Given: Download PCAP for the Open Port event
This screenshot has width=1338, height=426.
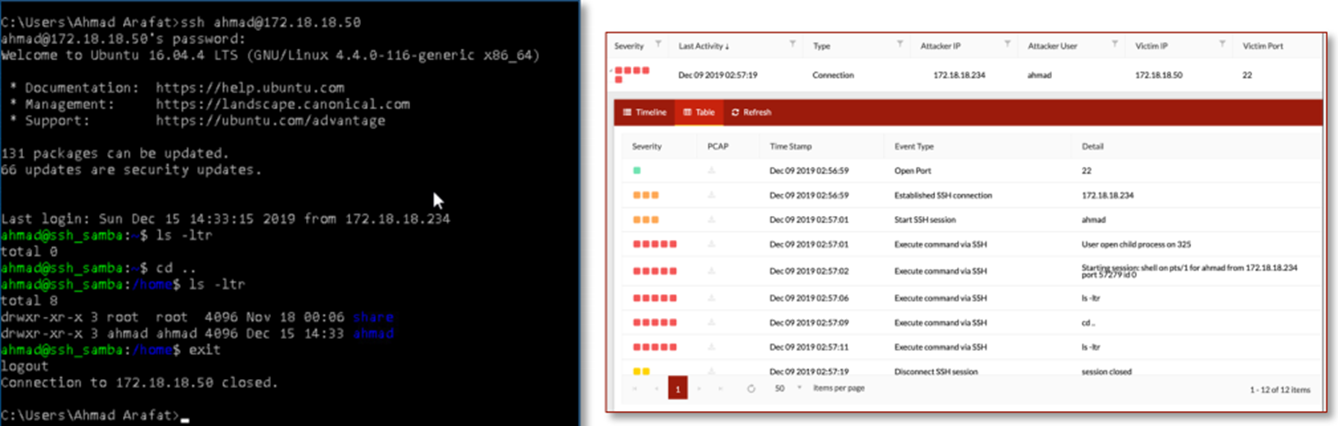Looking at the screenshot, I should (712, 171).
